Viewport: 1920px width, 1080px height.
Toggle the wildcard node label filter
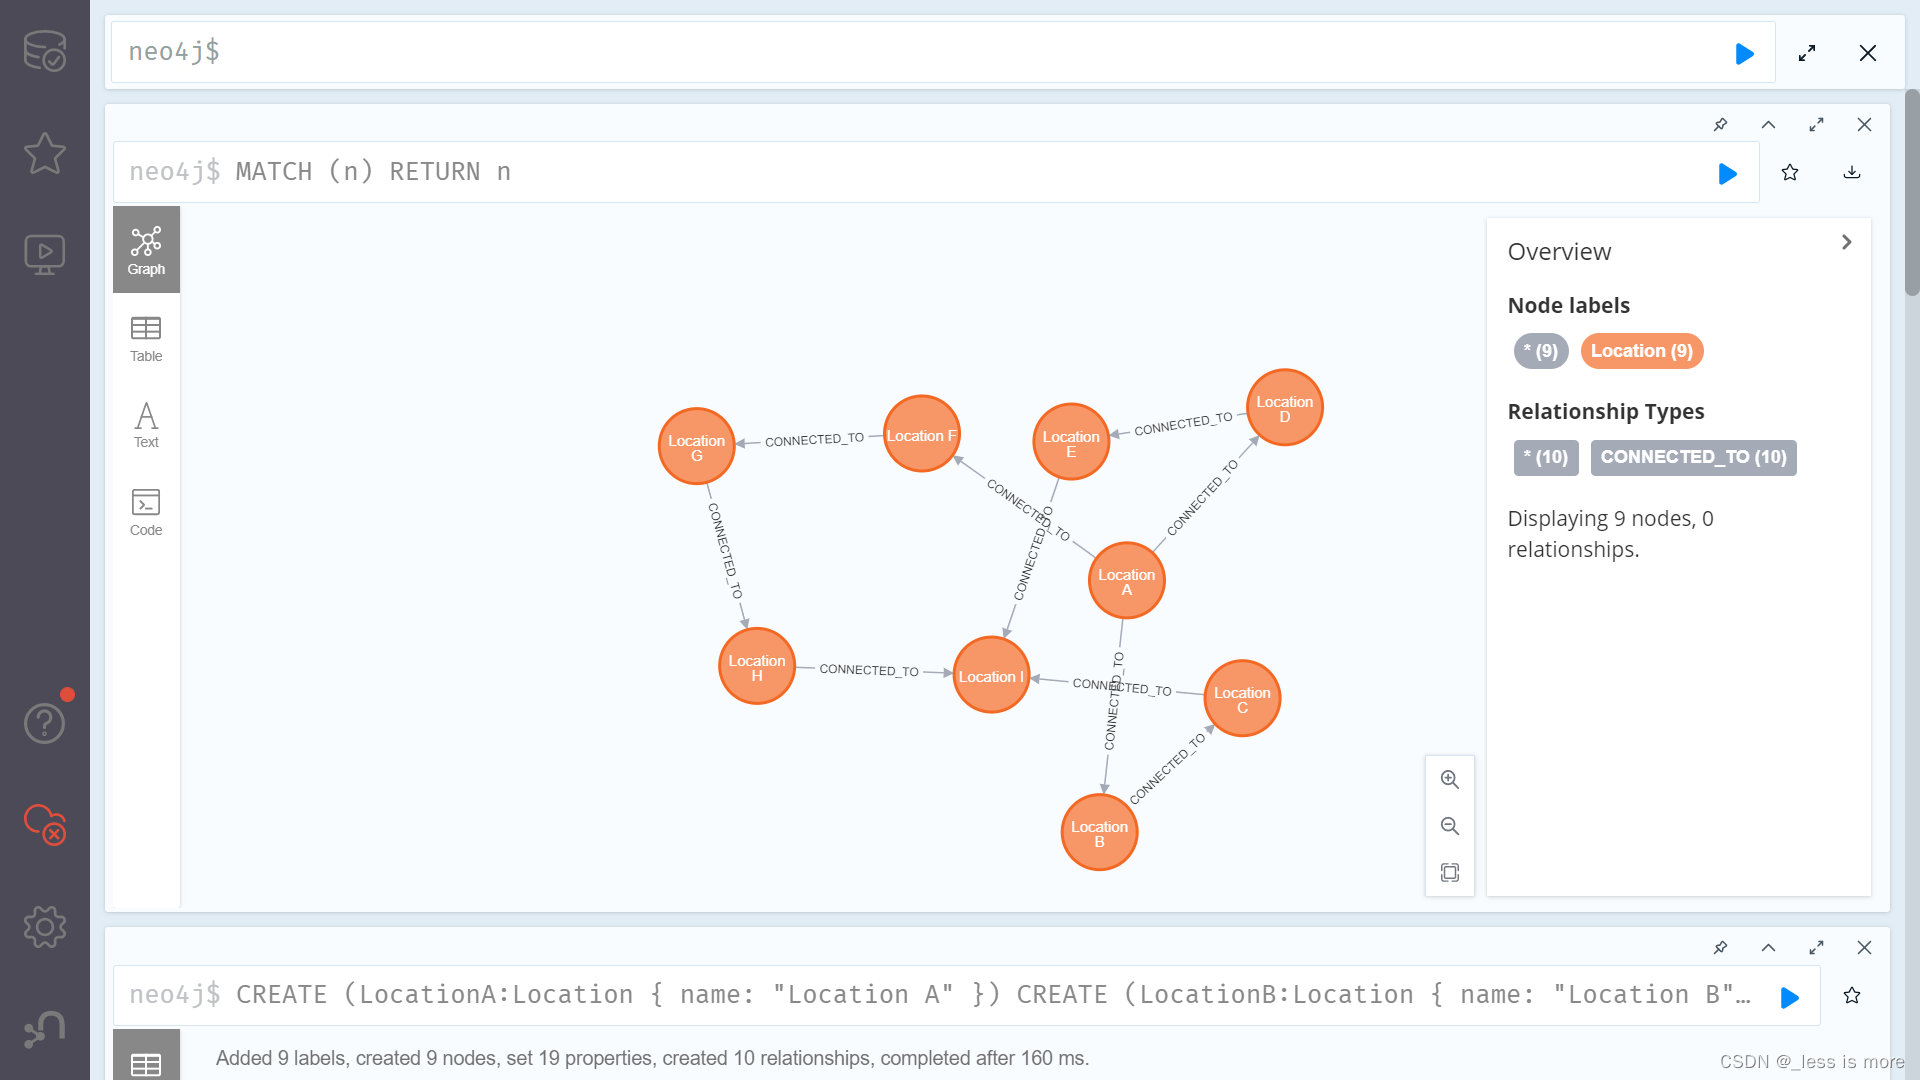pos(1540,349)
